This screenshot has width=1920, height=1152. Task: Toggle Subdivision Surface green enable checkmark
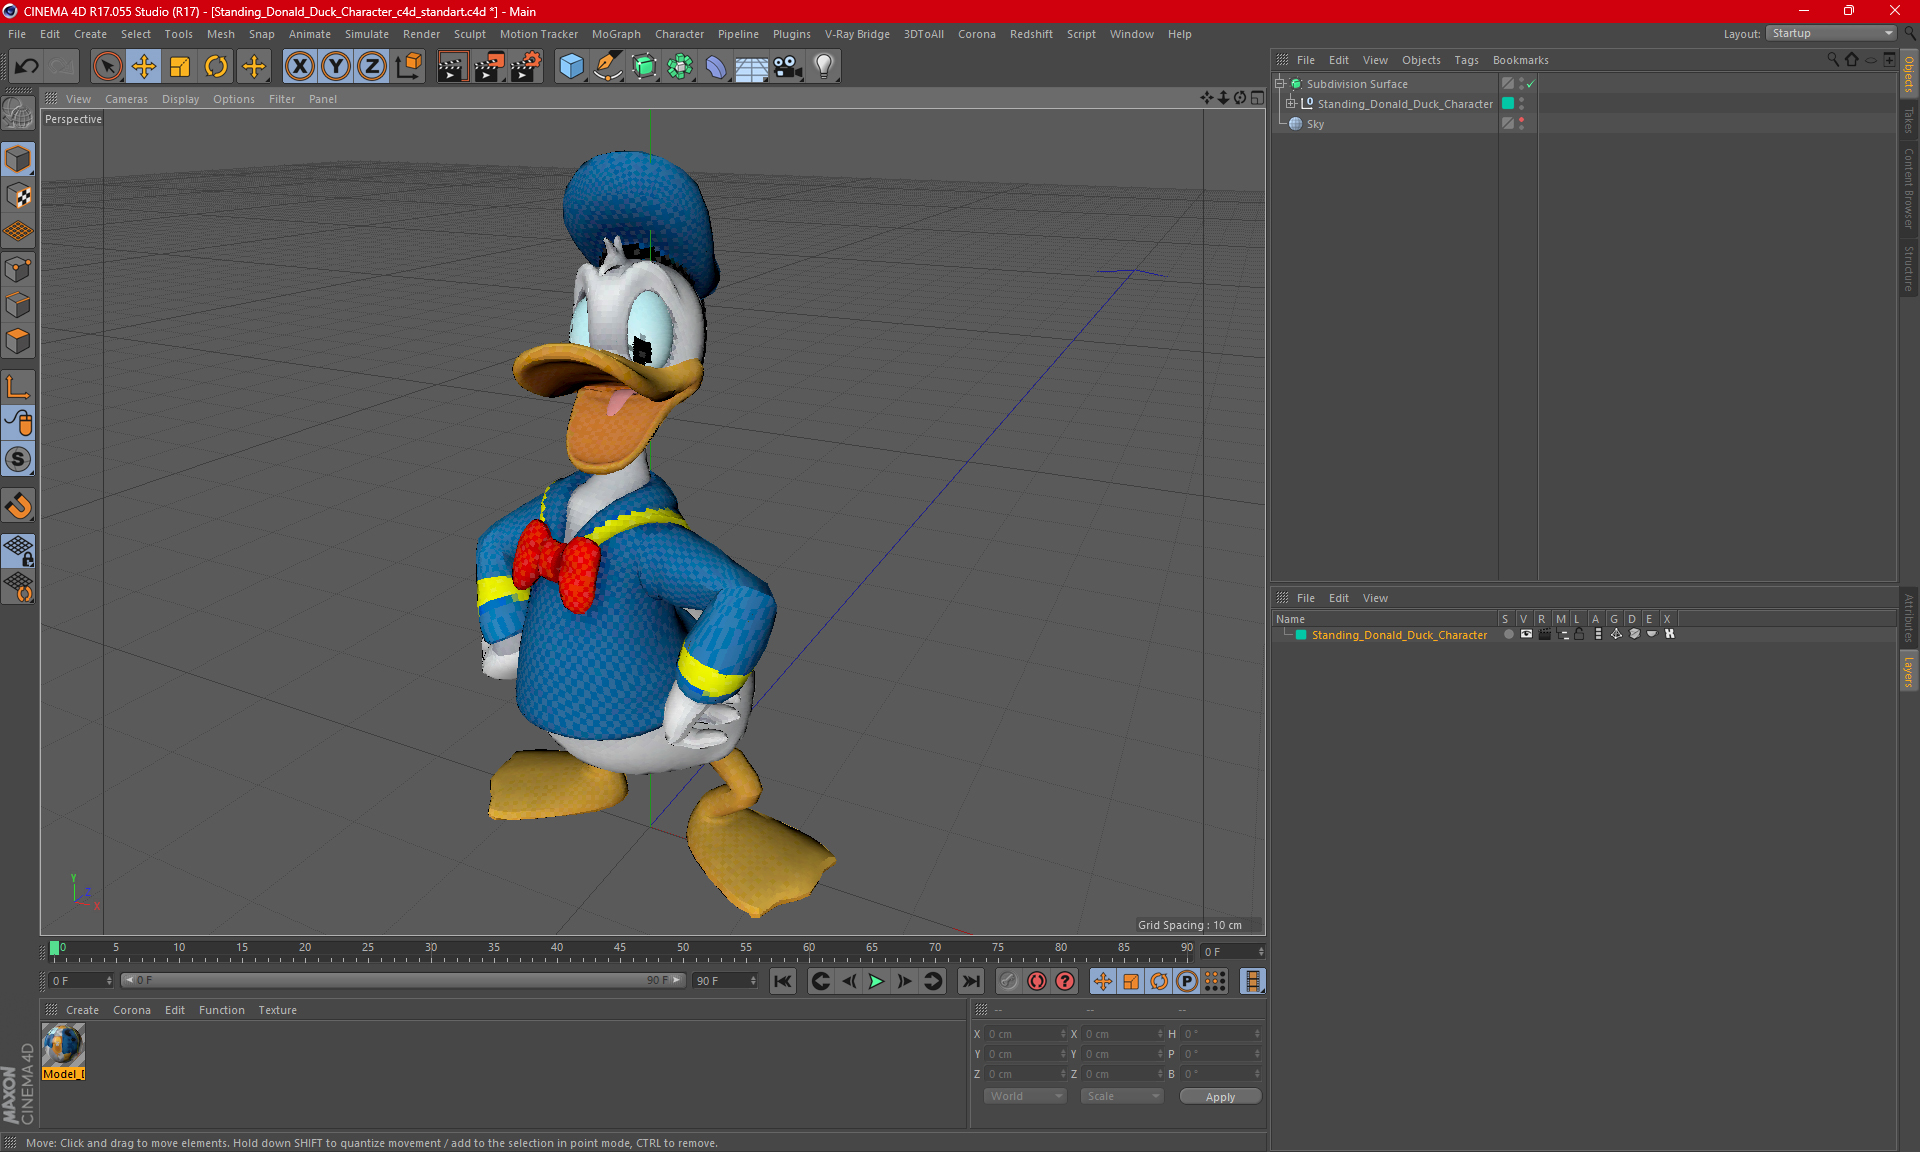(1531, 84)
